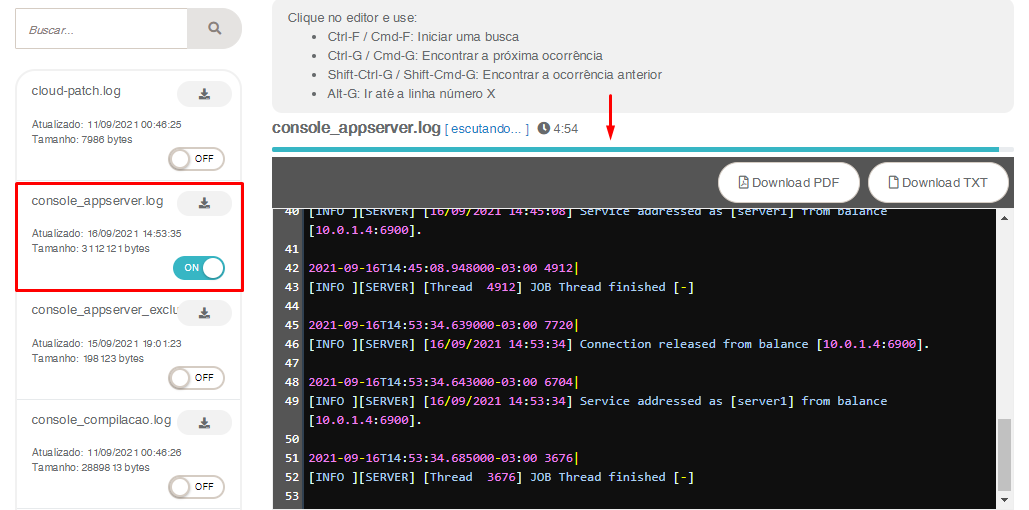Enable the toggle for console_appserver_exclu log

[196, 378]
